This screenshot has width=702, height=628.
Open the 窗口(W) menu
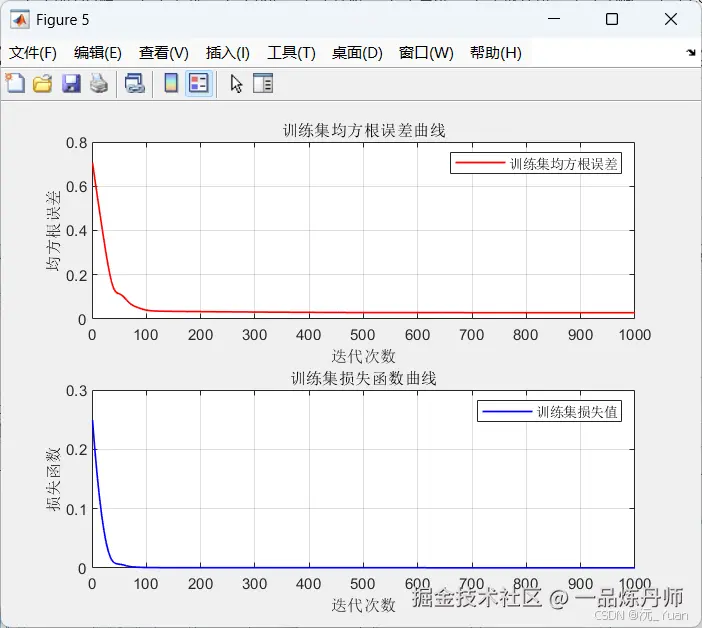(426, 53)
